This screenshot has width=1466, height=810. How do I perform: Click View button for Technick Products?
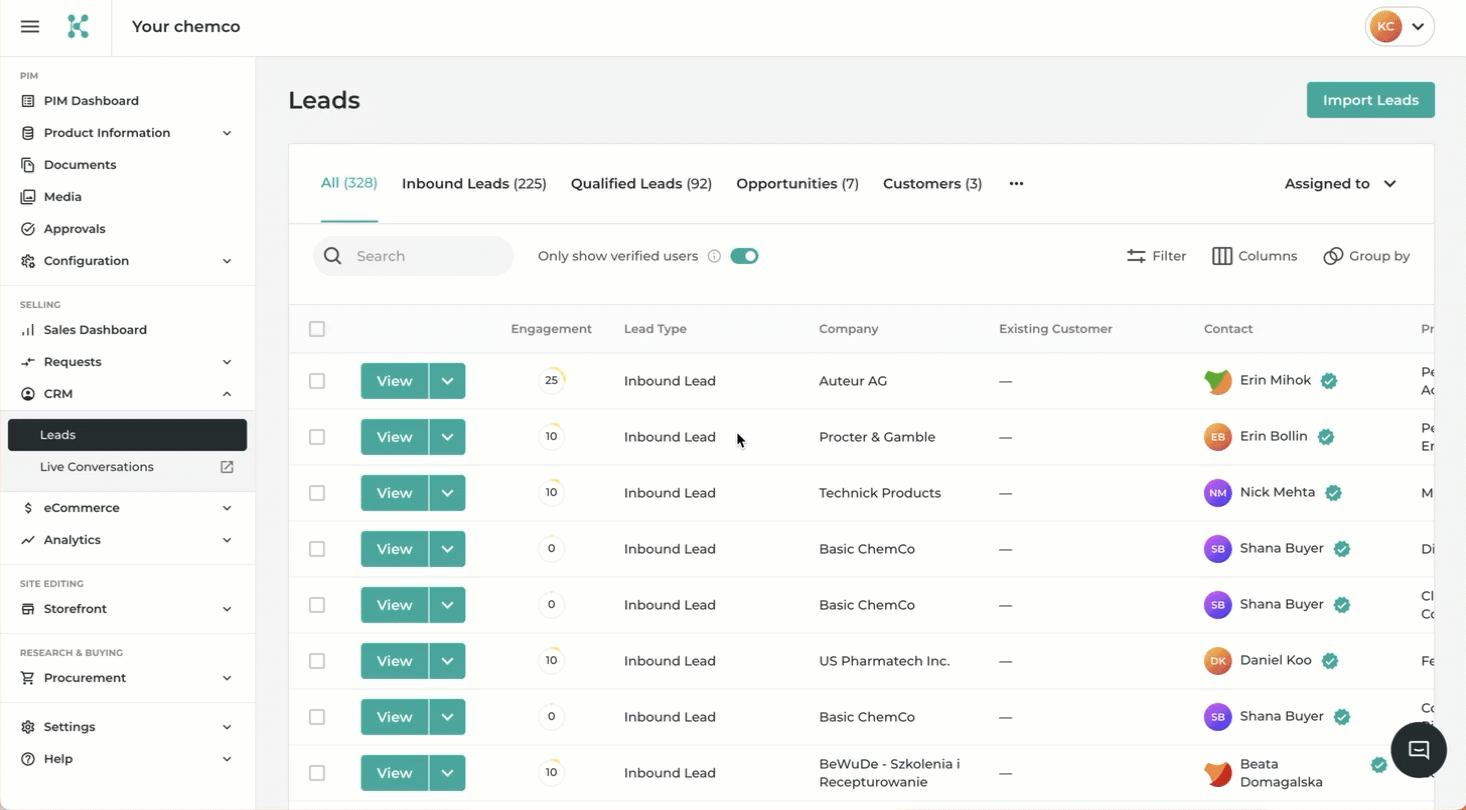pos(394,493)
